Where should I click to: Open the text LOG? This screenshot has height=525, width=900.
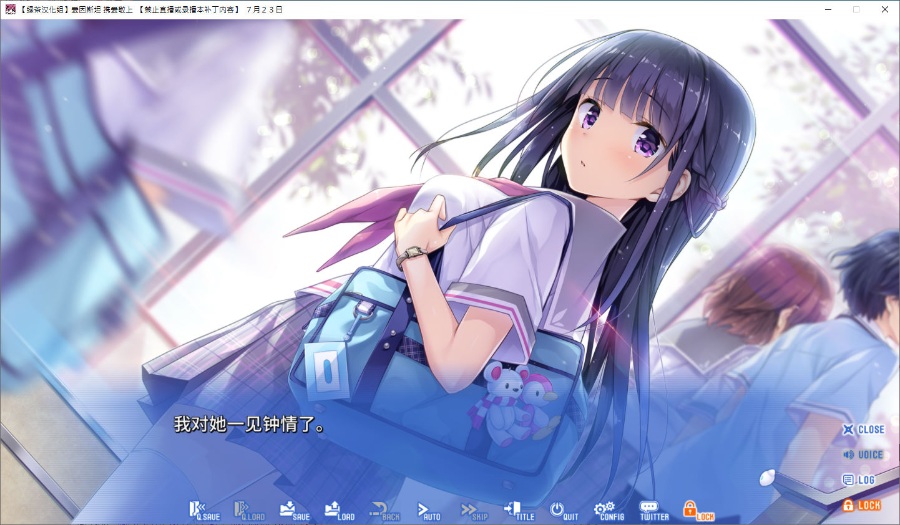[x=858, y=480]
